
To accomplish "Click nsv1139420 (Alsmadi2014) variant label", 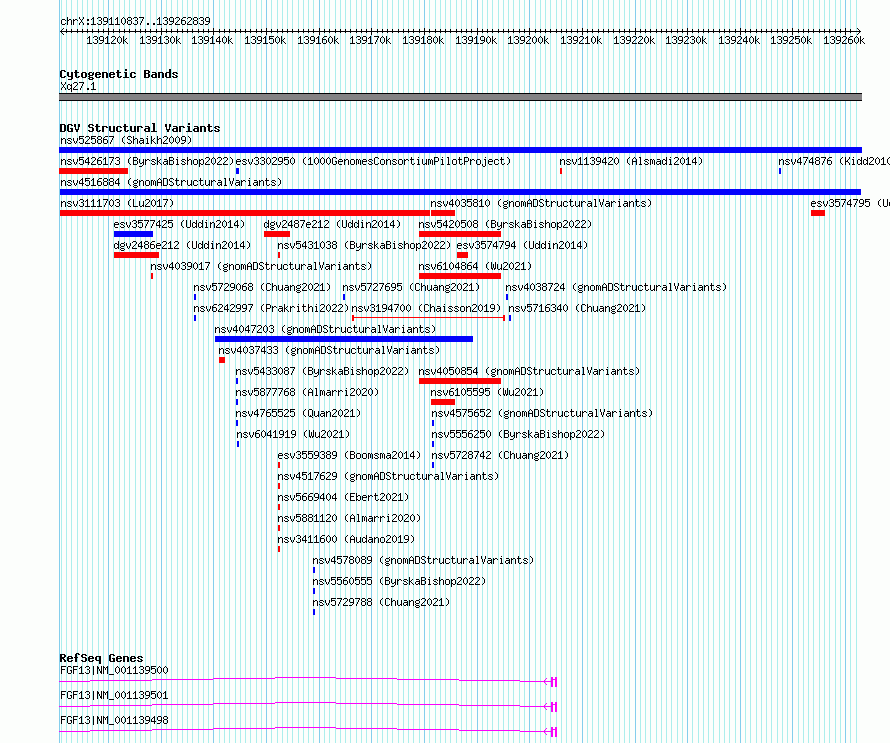I will pyautogui.click(x=631, y=161).
